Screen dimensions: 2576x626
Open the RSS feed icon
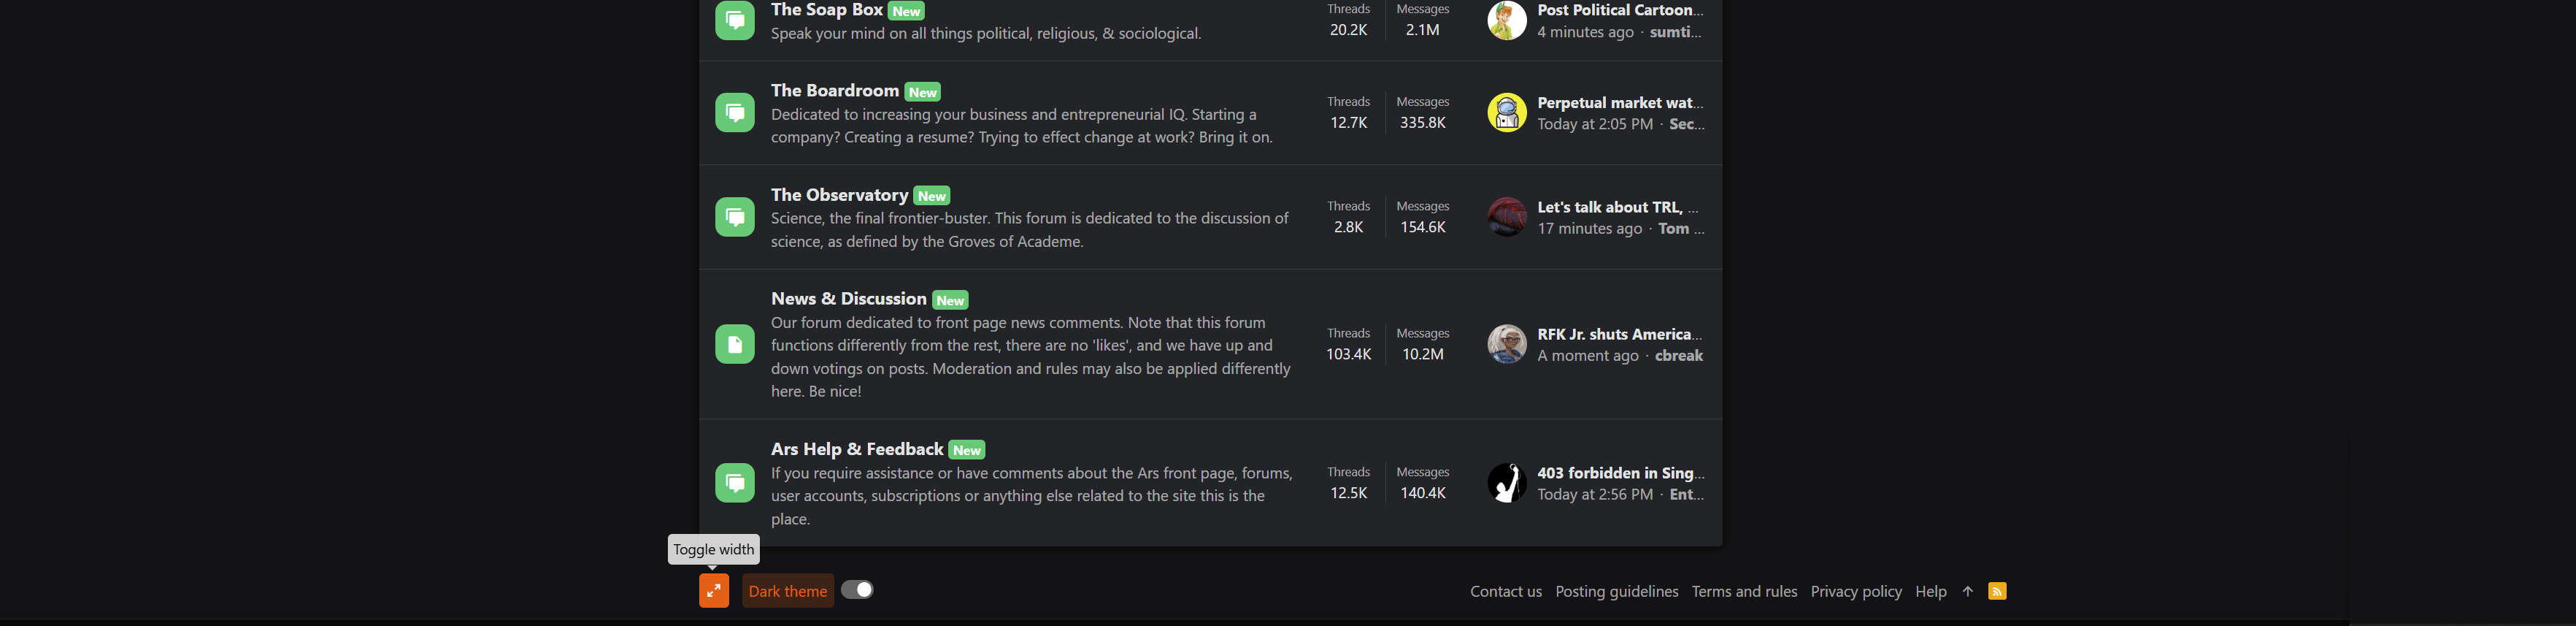(1997, 591)
